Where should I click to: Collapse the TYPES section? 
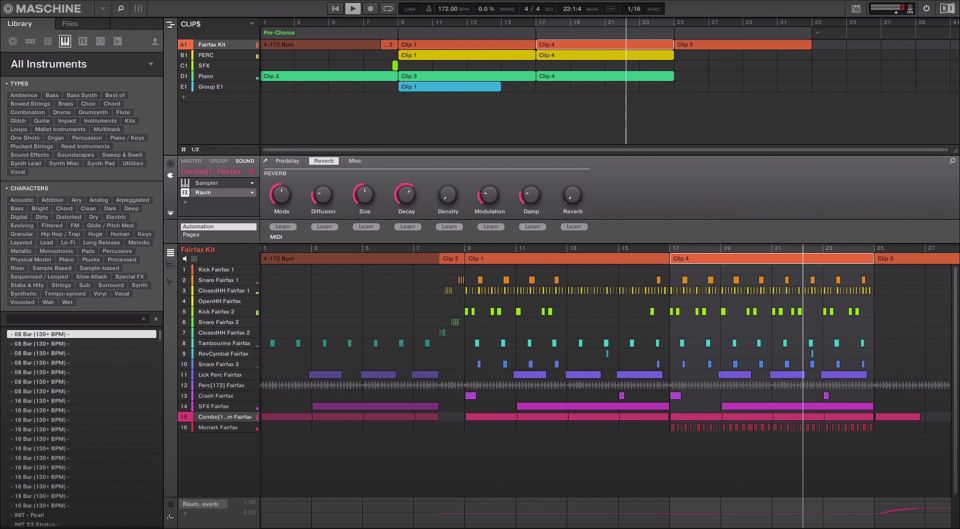[6, 84]
